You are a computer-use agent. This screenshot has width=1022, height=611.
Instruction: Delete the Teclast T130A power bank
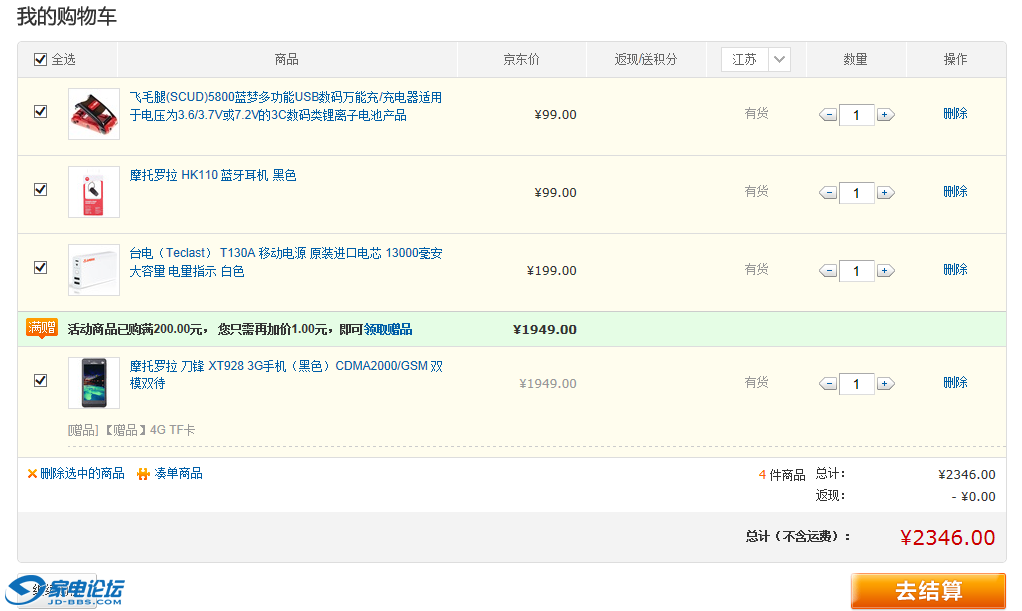(x=955, y=270)
